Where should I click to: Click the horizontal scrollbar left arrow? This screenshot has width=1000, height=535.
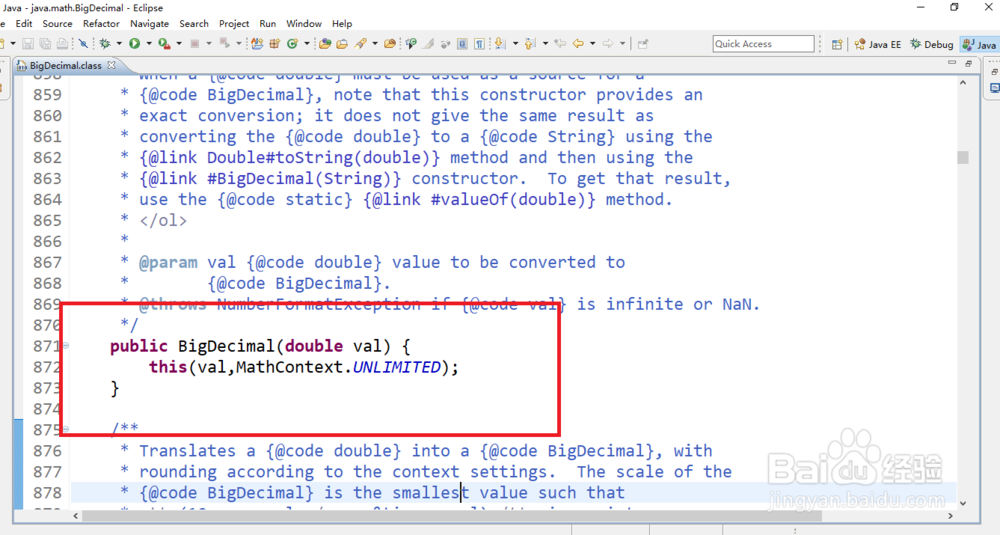76,515
